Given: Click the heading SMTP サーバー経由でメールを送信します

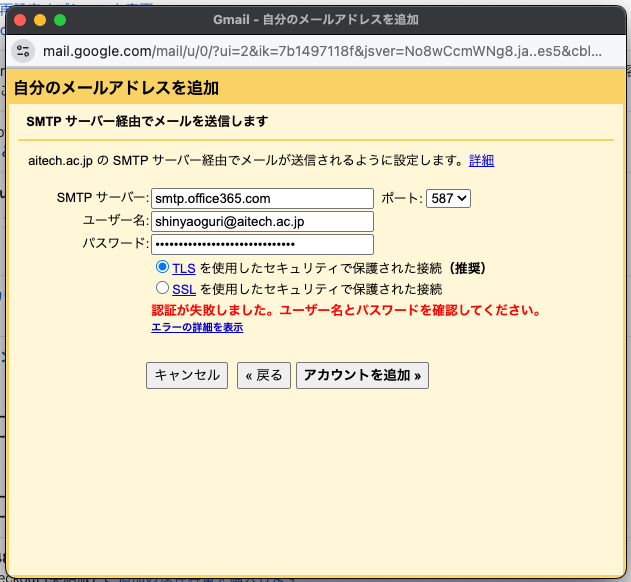Looking at the screenshot, I should point(147,121).
